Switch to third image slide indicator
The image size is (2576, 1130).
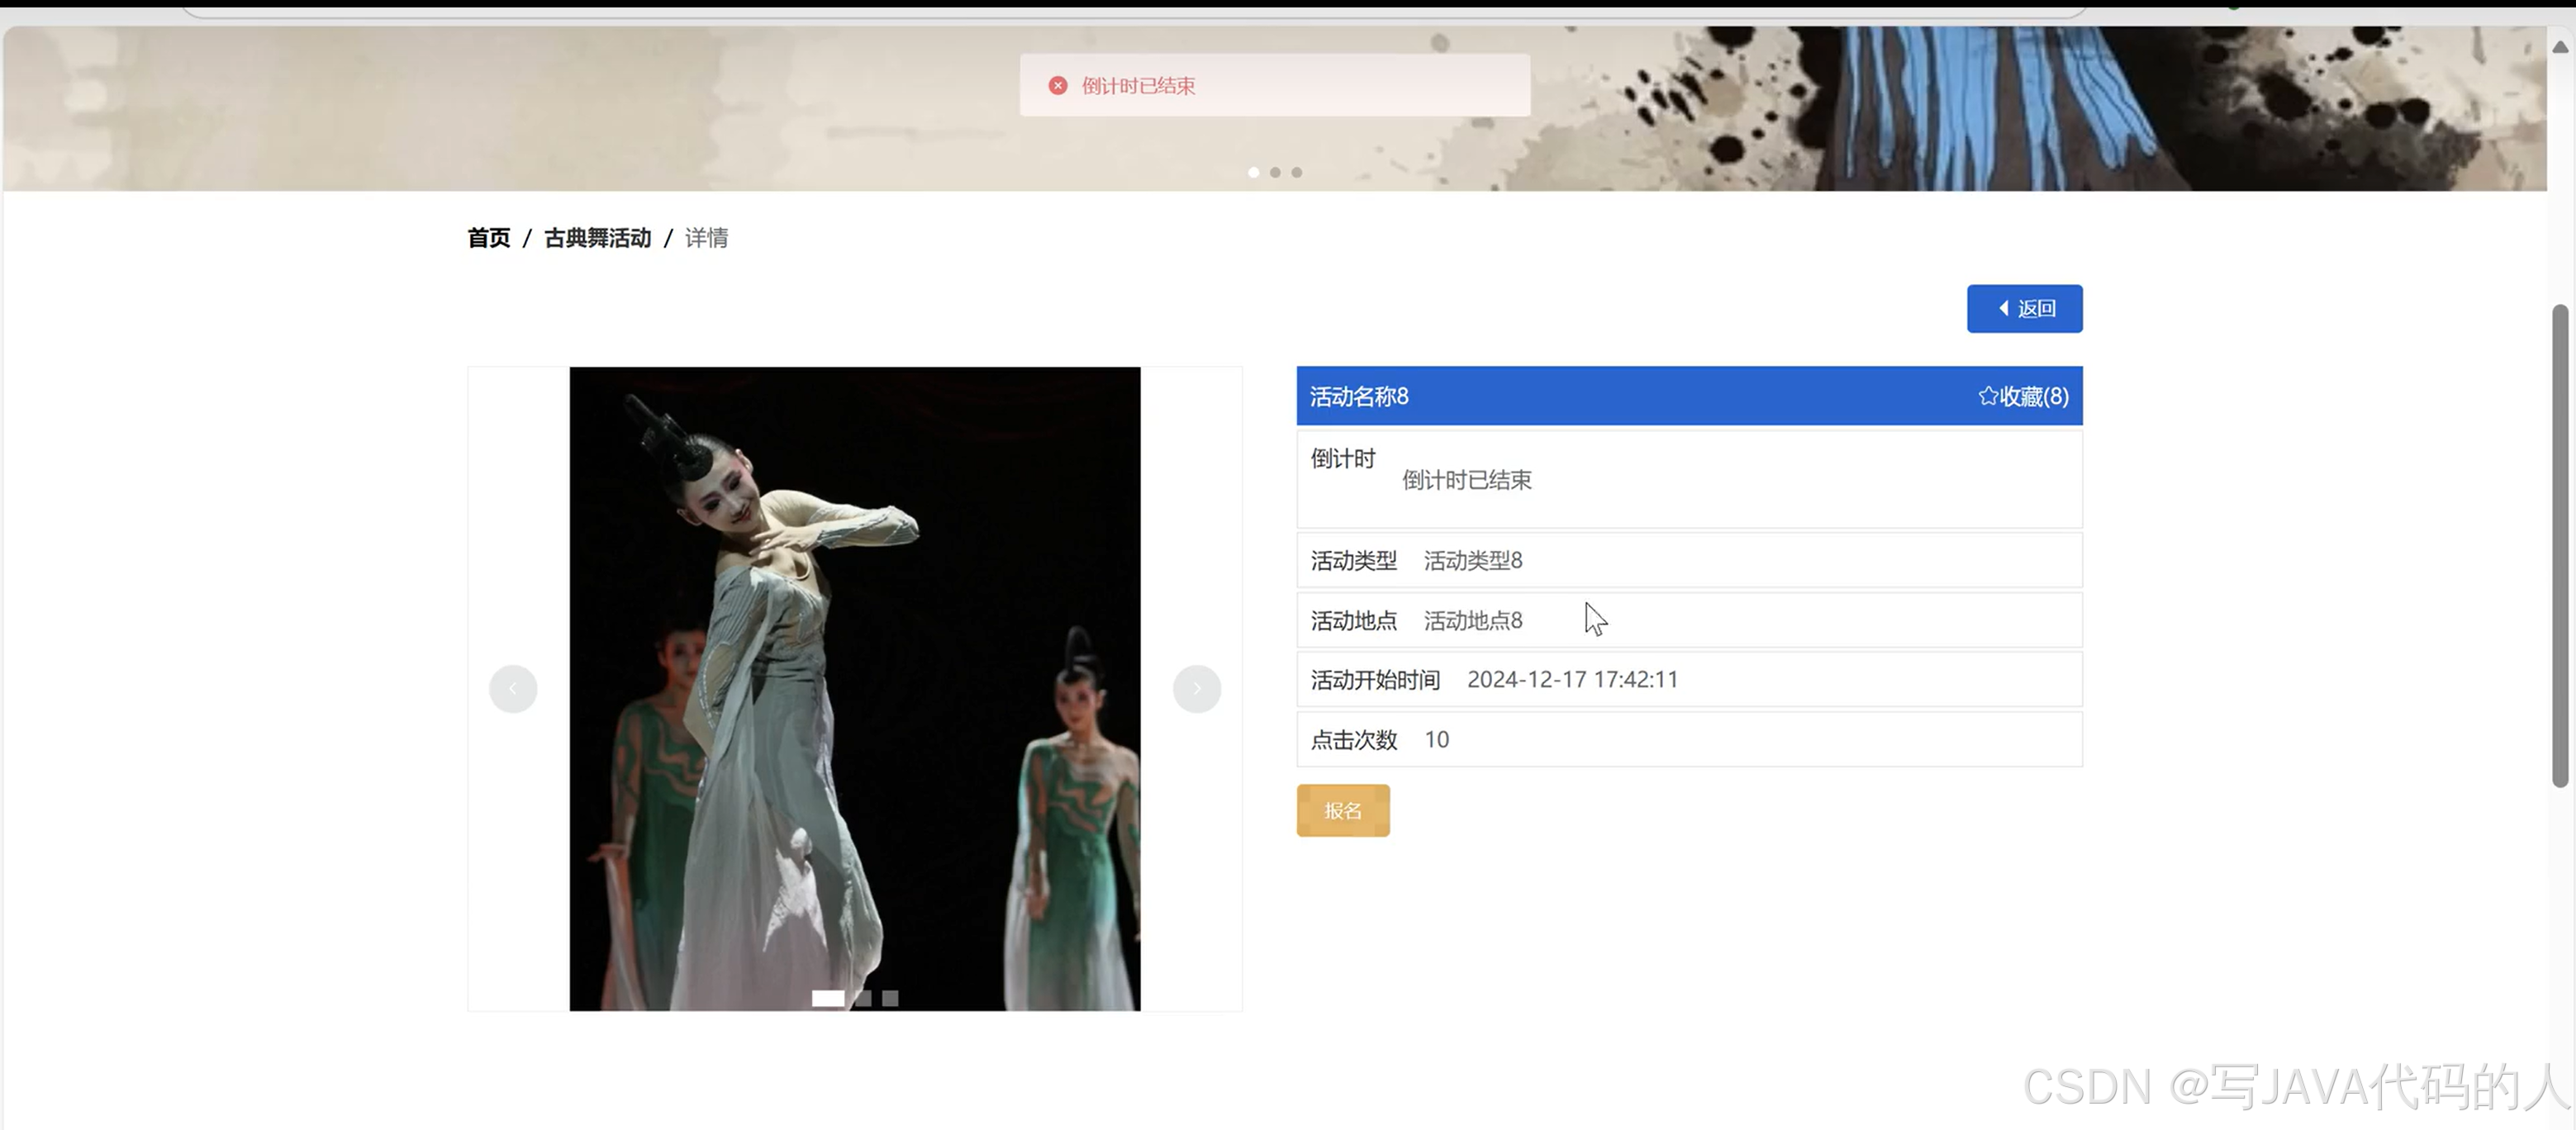(x=890, y=997)
